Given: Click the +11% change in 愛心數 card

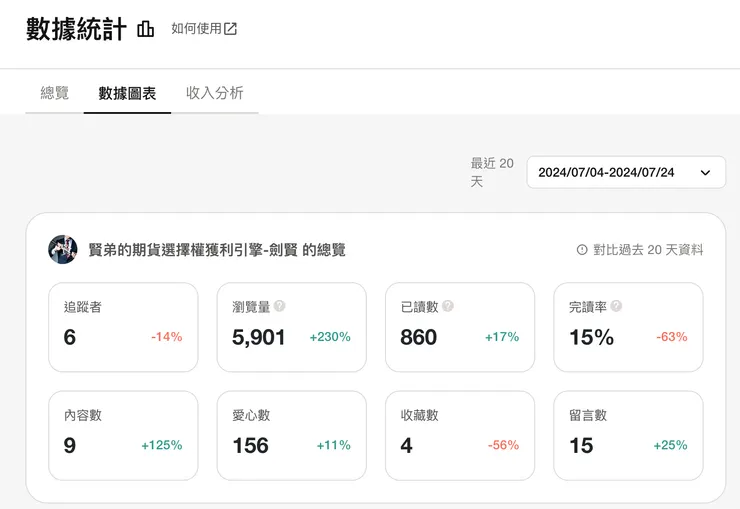Looking at the screenshot, I should pyautogui.click(x=334, y=445).
